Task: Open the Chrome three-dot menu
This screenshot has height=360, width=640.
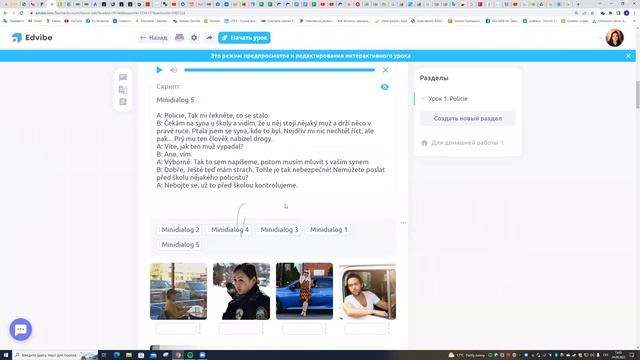Action: 634,13
